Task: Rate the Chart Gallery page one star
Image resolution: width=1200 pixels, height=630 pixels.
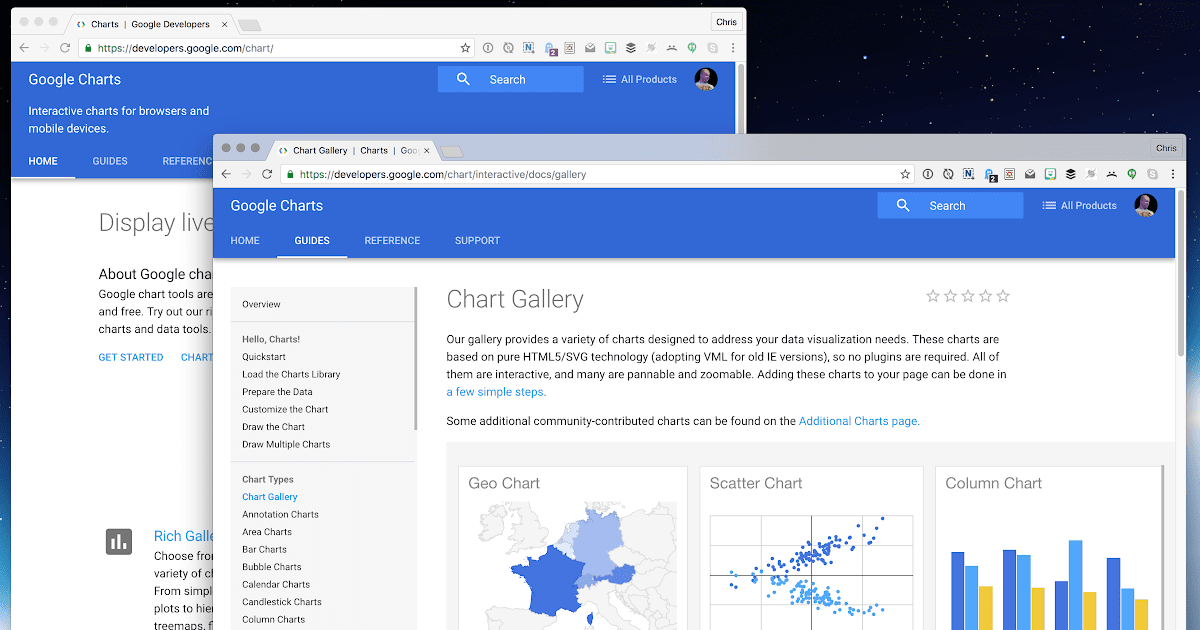Action: pos(933,296)
